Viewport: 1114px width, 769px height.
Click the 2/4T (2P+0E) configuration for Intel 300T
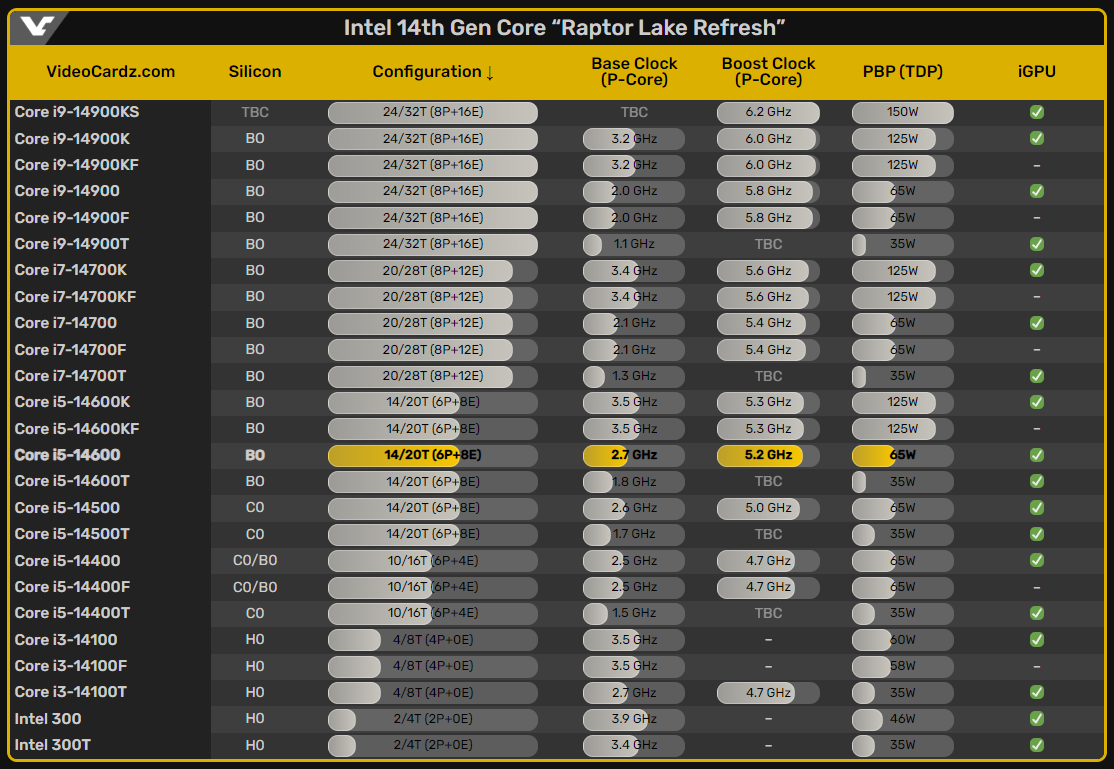433,745
